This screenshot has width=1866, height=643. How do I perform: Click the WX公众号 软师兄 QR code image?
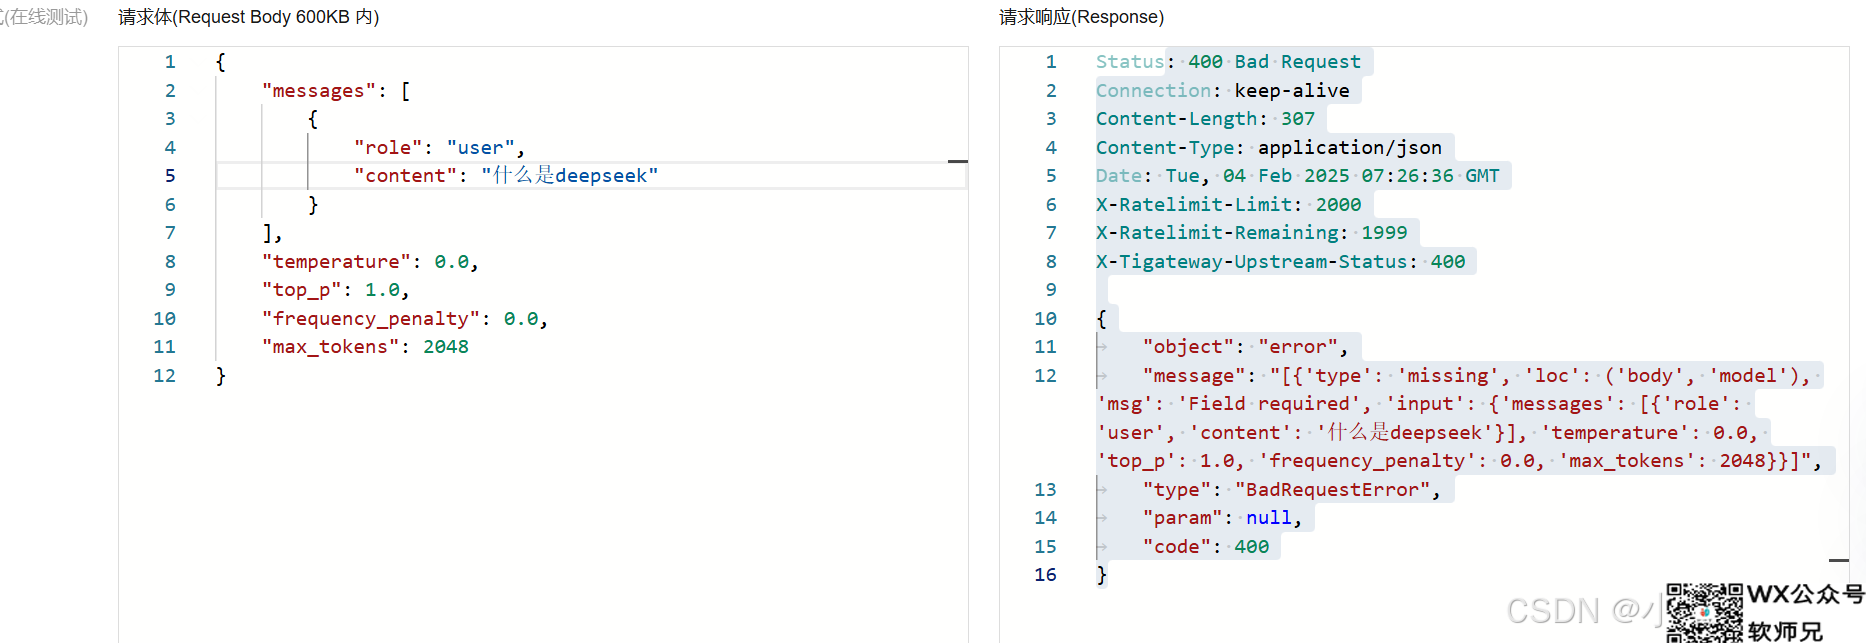pyautogui.click(x=1704, y=614)
